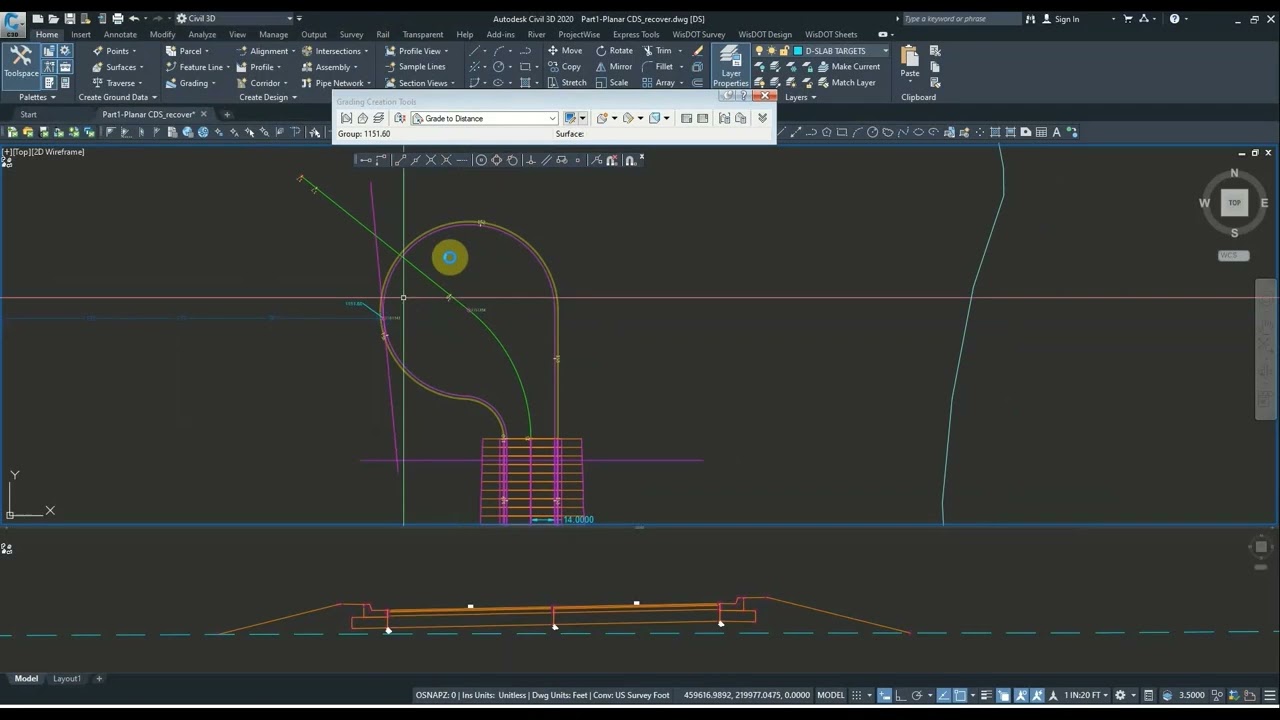Image resolution: width=1280 pixels, height=720 pixels.
Task: Toggle ortho mode in status bar
Action: click(x=900, y=695)
